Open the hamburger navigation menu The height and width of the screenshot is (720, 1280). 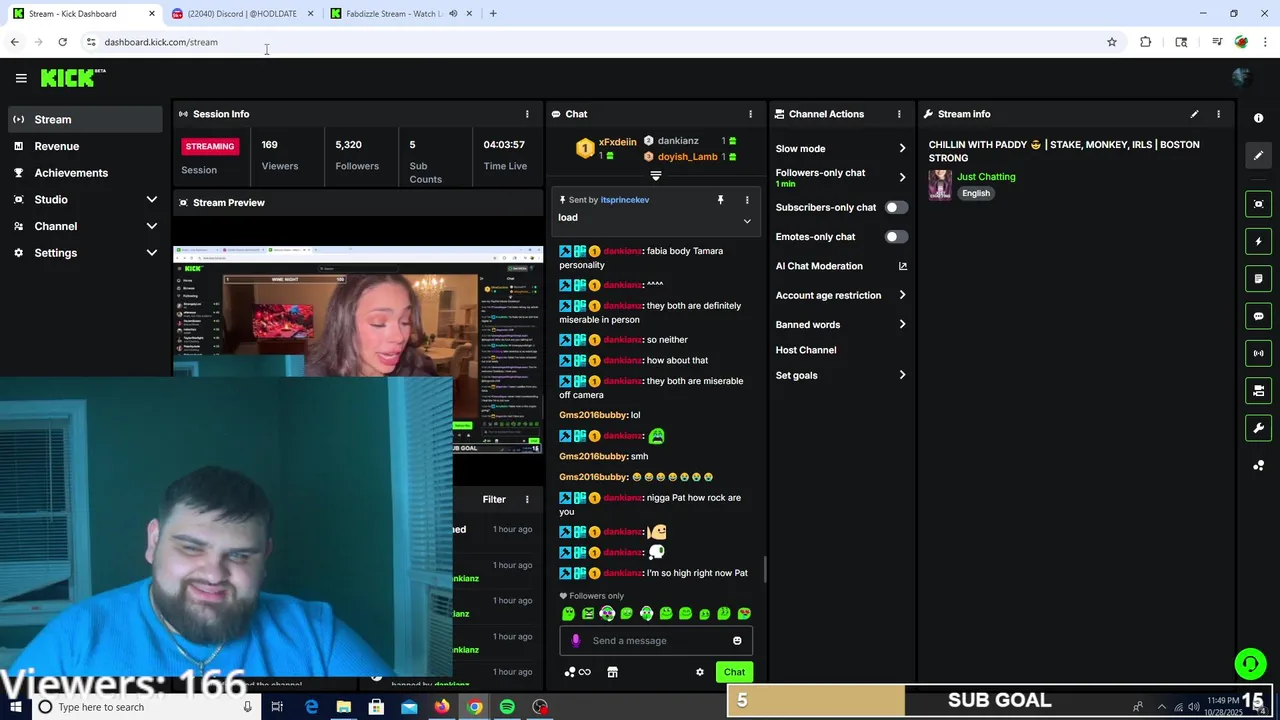[x=21, y=78]
